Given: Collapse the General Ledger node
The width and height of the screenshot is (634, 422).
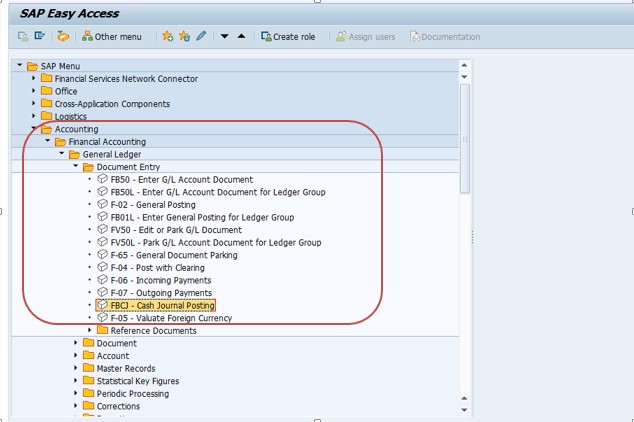Looking at the screenshot, I should tap(62, 153).
